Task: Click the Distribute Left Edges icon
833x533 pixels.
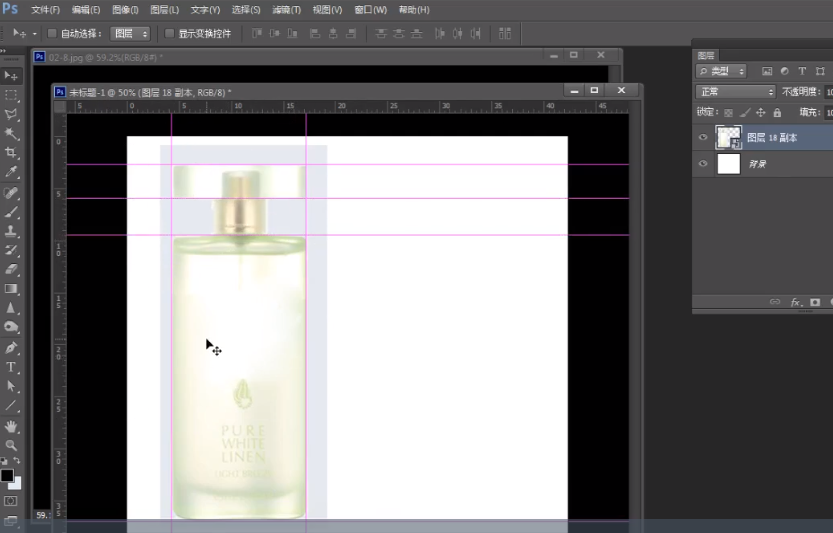Action: click(439, 33)
